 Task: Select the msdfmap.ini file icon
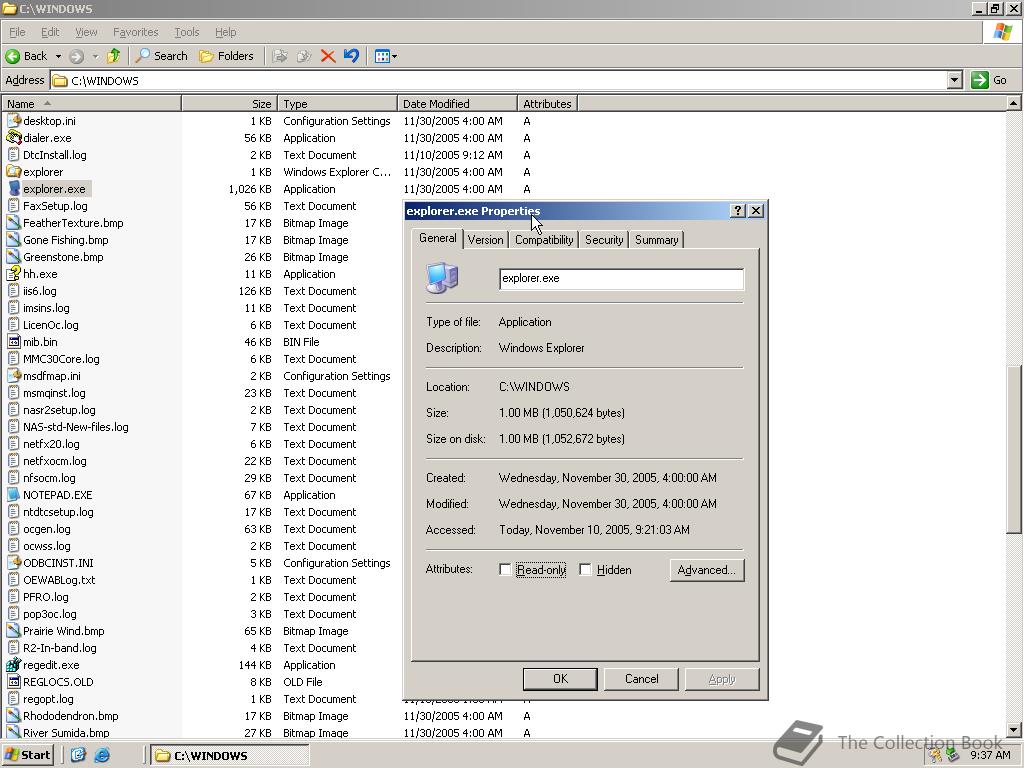click(13, 376)
